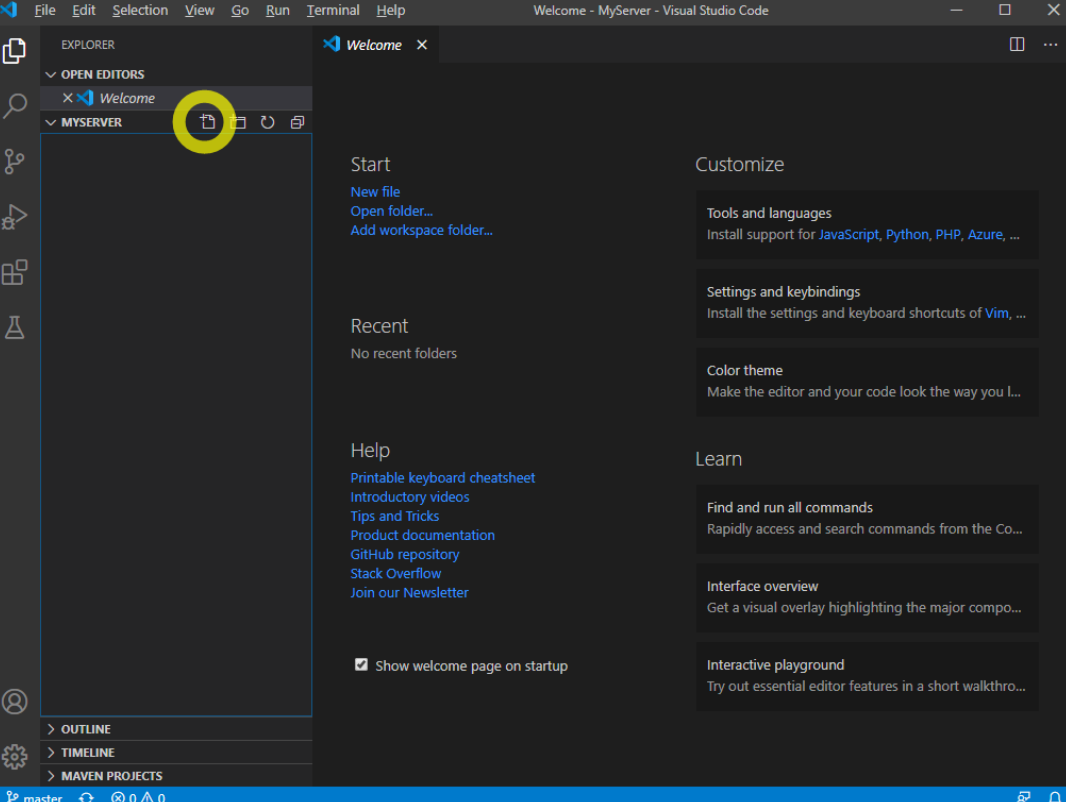1066x802 pixels.
Task: Toggle Show welcome page on startup
Action: [361, 665]
